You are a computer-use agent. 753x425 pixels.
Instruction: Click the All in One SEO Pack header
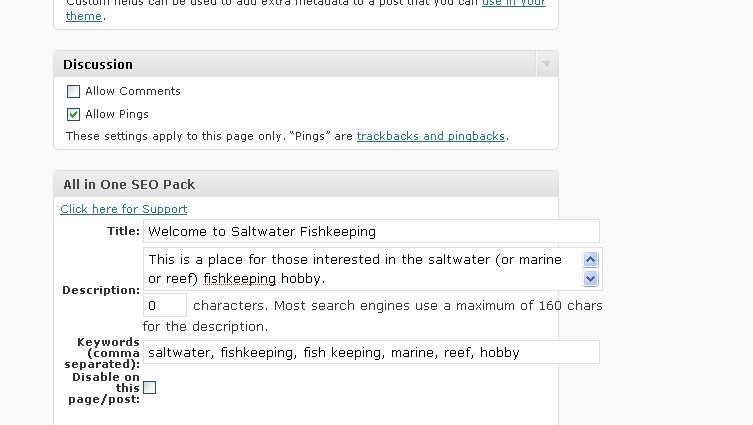point(129,184)
